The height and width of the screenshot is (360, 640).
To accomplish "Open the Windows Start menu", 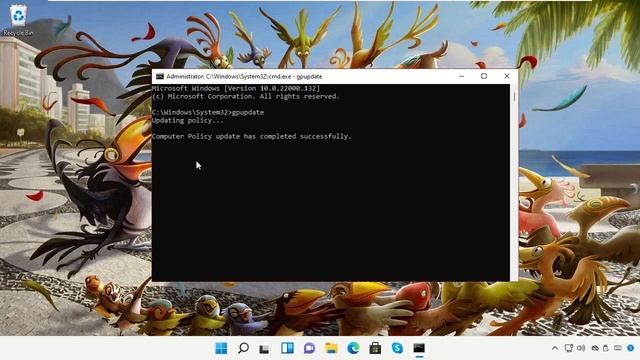I will click(x=221, y=348).
